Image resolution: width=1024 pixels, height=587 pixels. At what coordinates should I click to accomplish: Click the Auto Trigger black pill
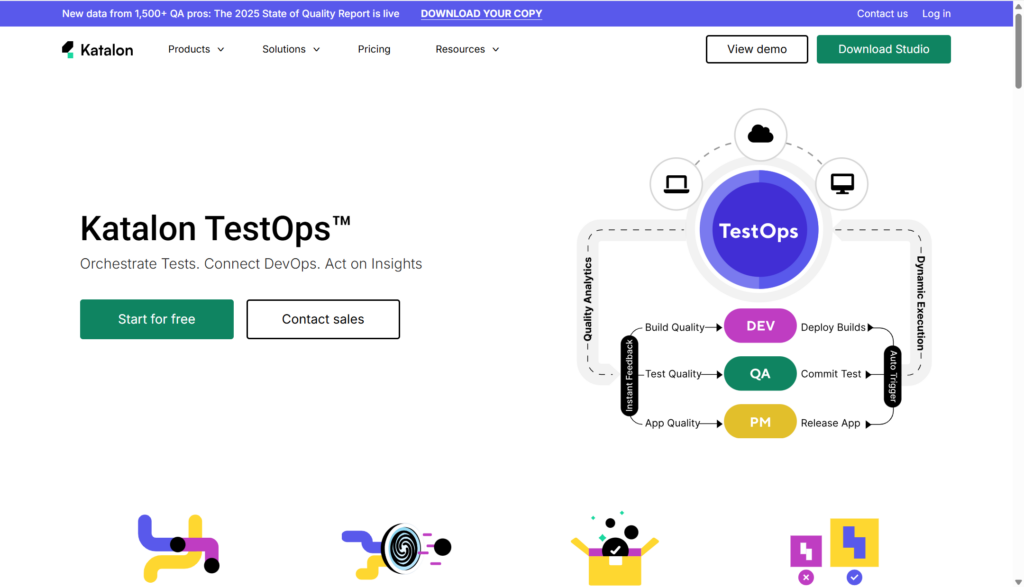pos(892,376)
